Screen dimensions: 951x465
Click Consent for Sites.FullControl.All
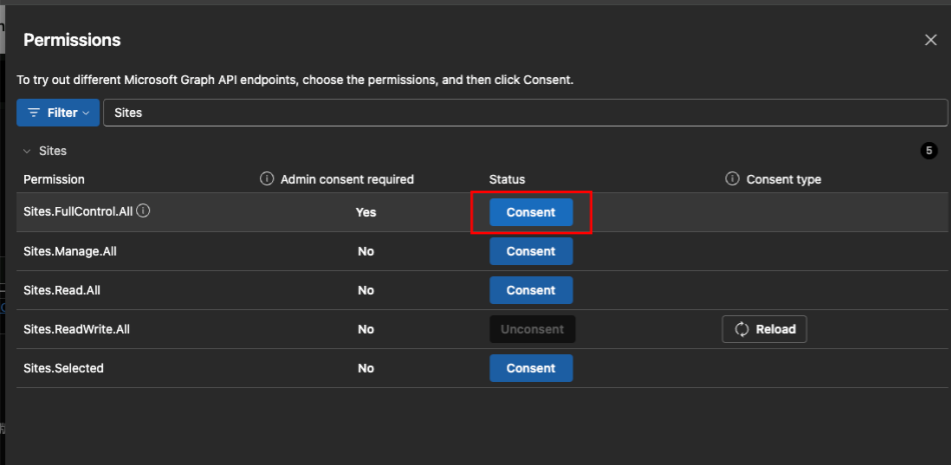click(531, 212)
